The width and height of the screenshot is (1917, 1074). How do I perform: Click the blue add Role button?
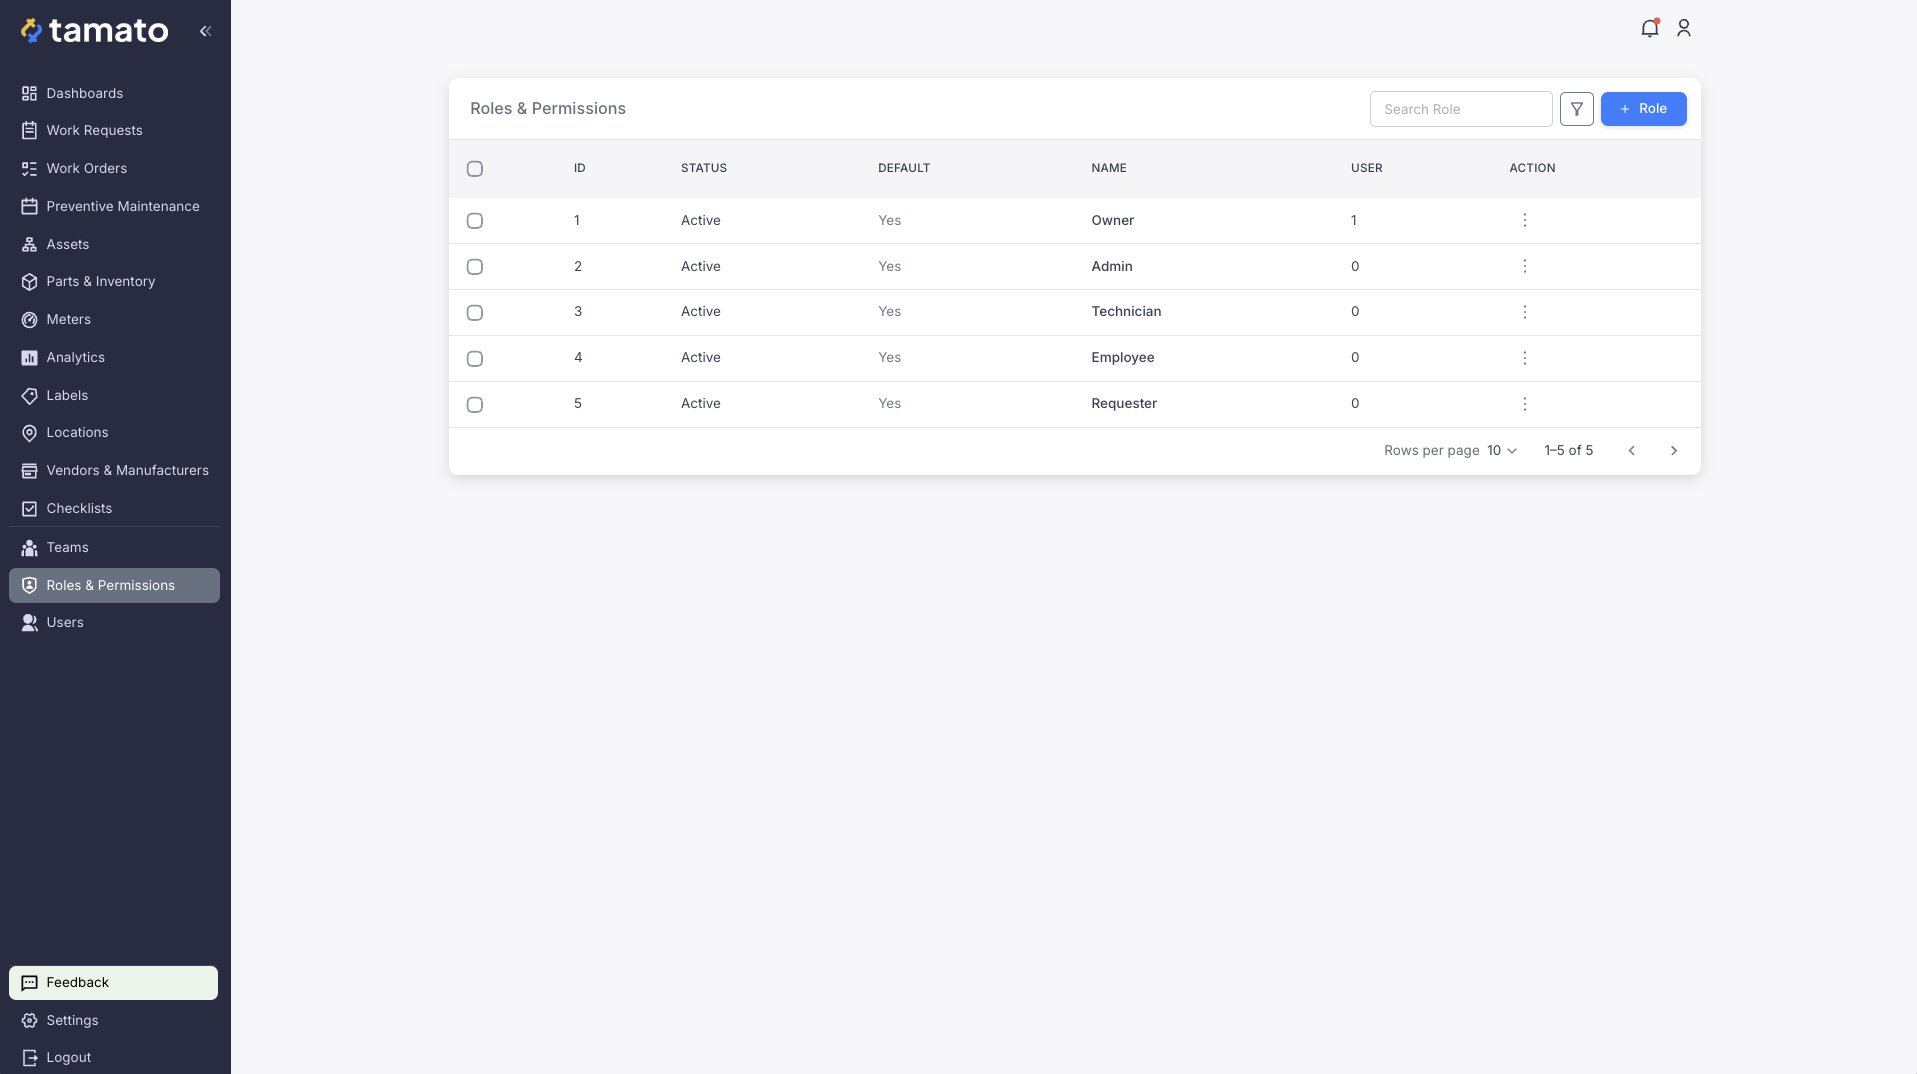pos(1643,109)
